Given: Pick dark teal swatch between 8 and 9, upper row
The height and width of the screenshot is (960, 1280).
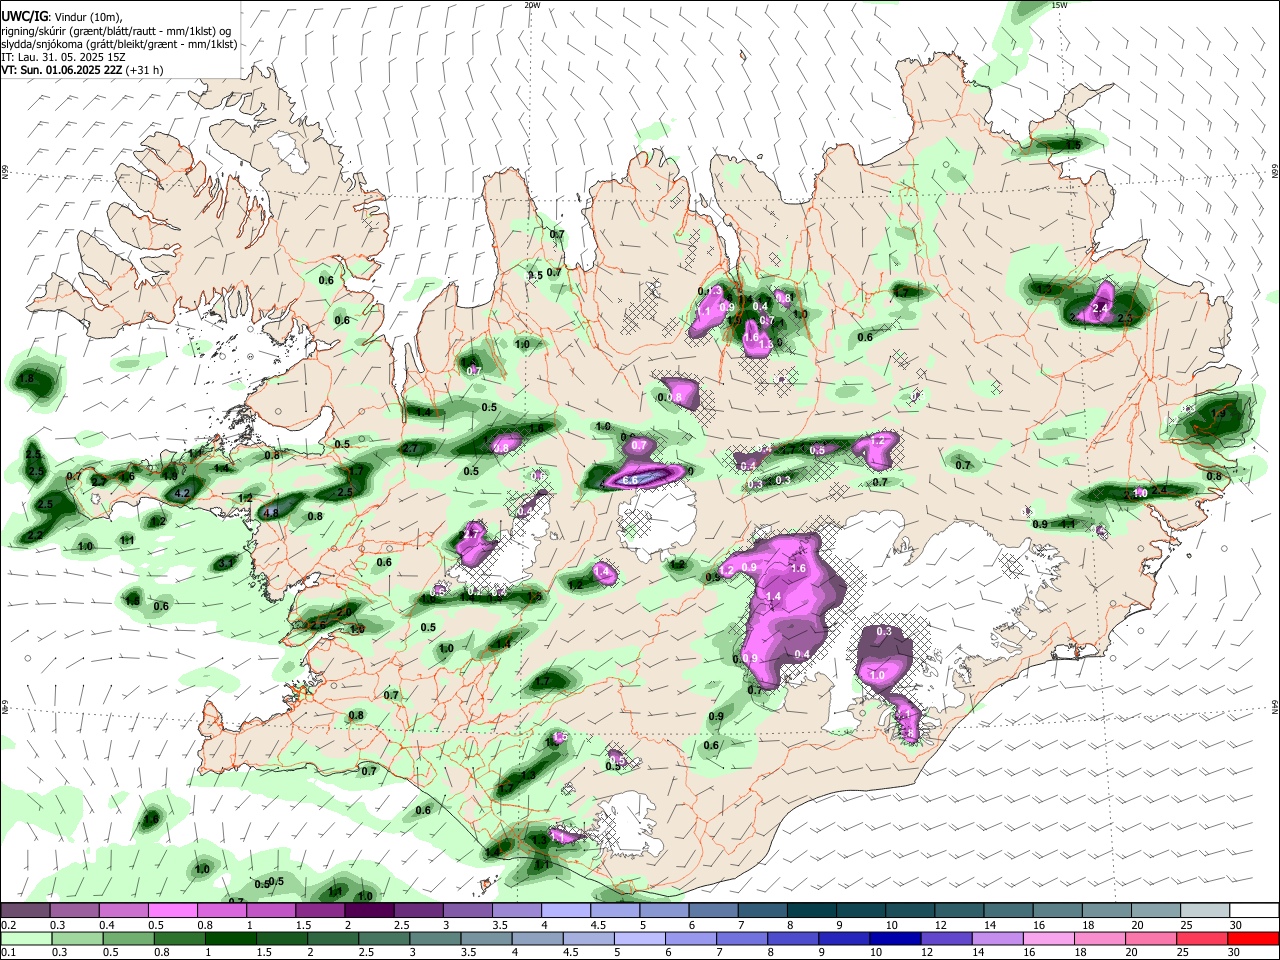Looking at the screenshot, I should (x=811, y=911).
